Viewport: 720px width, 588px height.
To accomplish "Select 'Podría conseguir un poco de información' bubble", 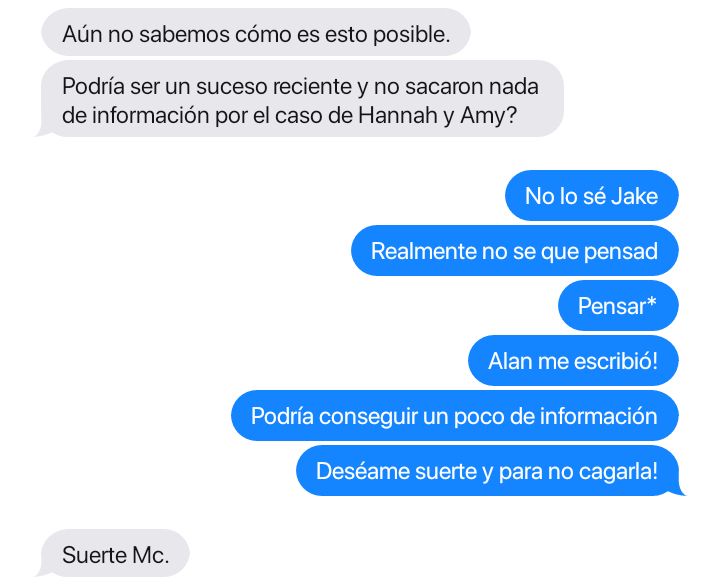I will (x=455, y=416).
